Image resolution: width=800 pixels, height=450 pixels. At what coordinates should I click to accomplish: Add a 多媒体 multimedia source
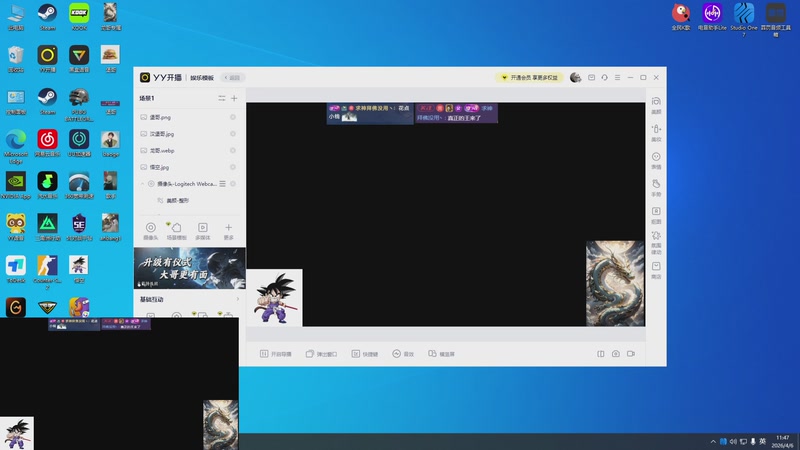[203, 231]
